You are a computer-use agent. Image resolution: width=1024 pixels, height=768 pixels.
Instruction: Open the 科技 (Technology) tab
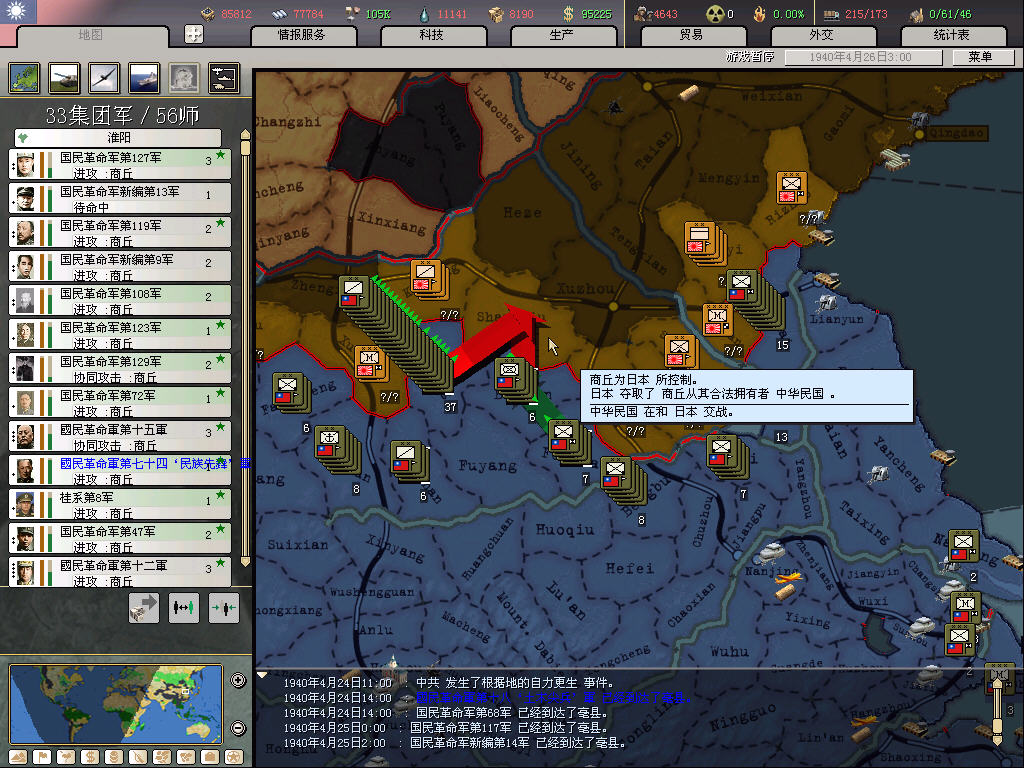point(432,35)
